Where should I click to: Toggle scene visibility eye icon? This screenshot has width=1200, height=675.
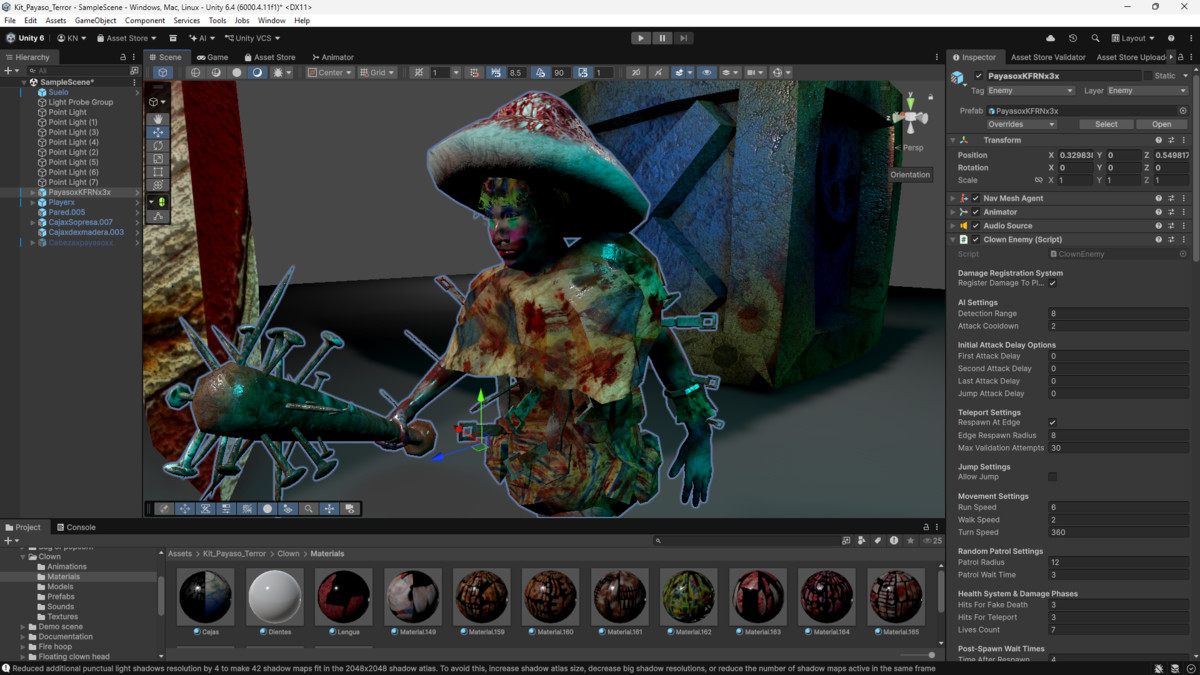point(707,72)
